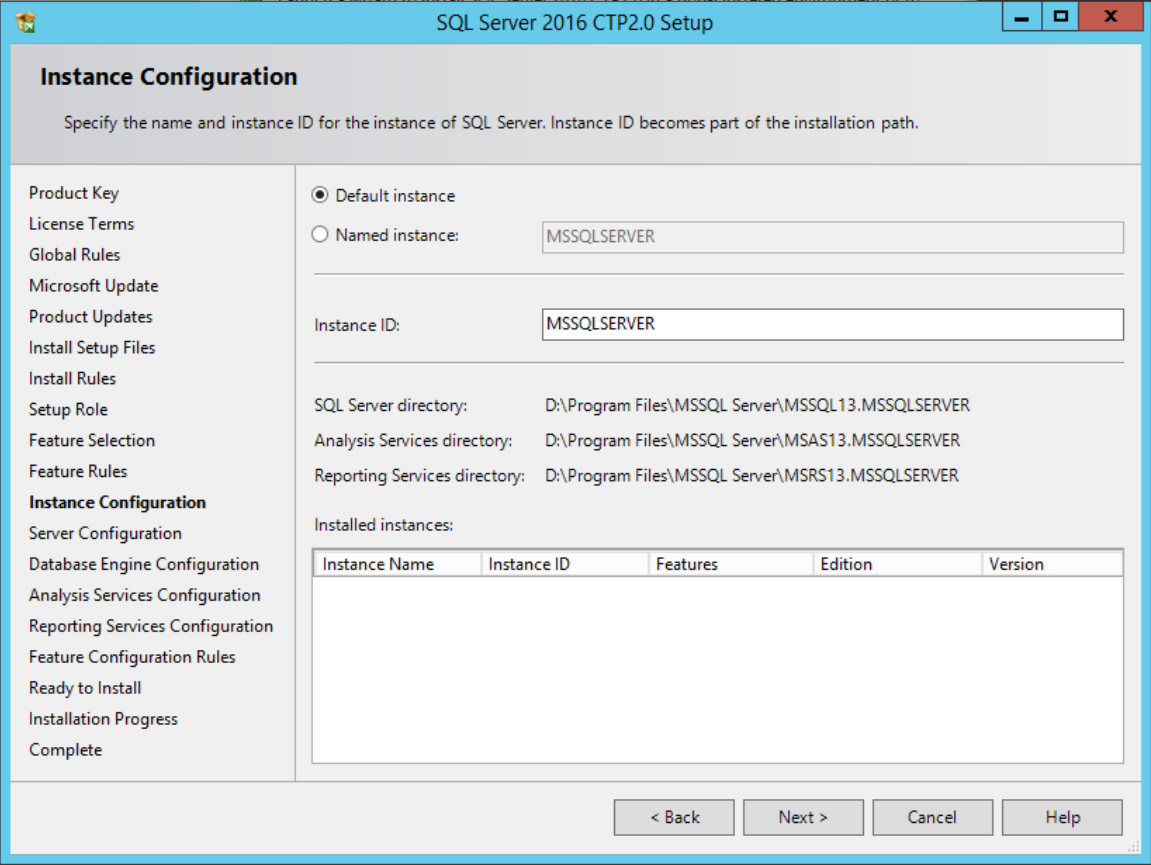Click the SQL Server directory label
Viewport: 1151px width, 865px height.
point(390,405)
